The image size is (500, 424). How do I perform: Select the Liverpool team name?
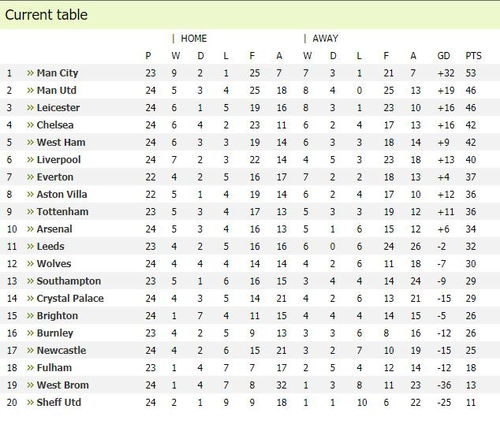click(59, 160)
